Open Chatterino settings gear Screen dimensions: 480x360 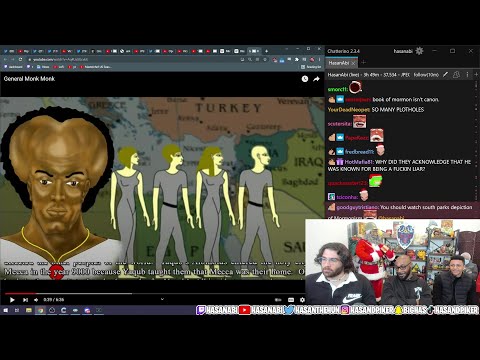[x=419, y=51]
